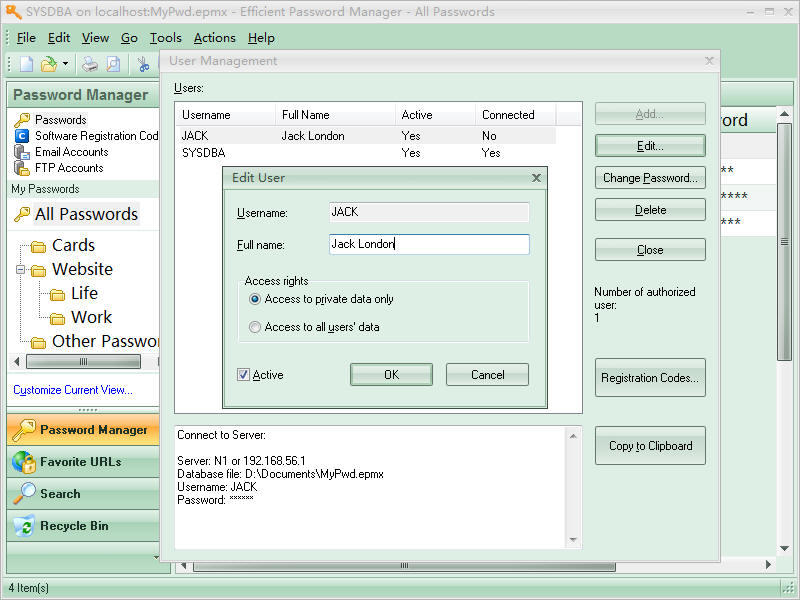Click scroll-down arrow of Connect to Server box
Image resolution: width=800 pixels, height=600 pixels.
point(573,540)
